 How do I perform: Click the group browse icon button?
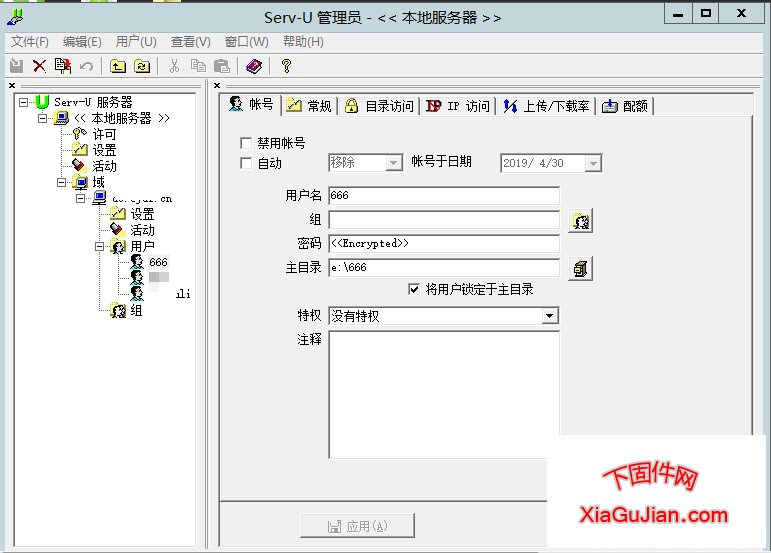click(581, 221)
